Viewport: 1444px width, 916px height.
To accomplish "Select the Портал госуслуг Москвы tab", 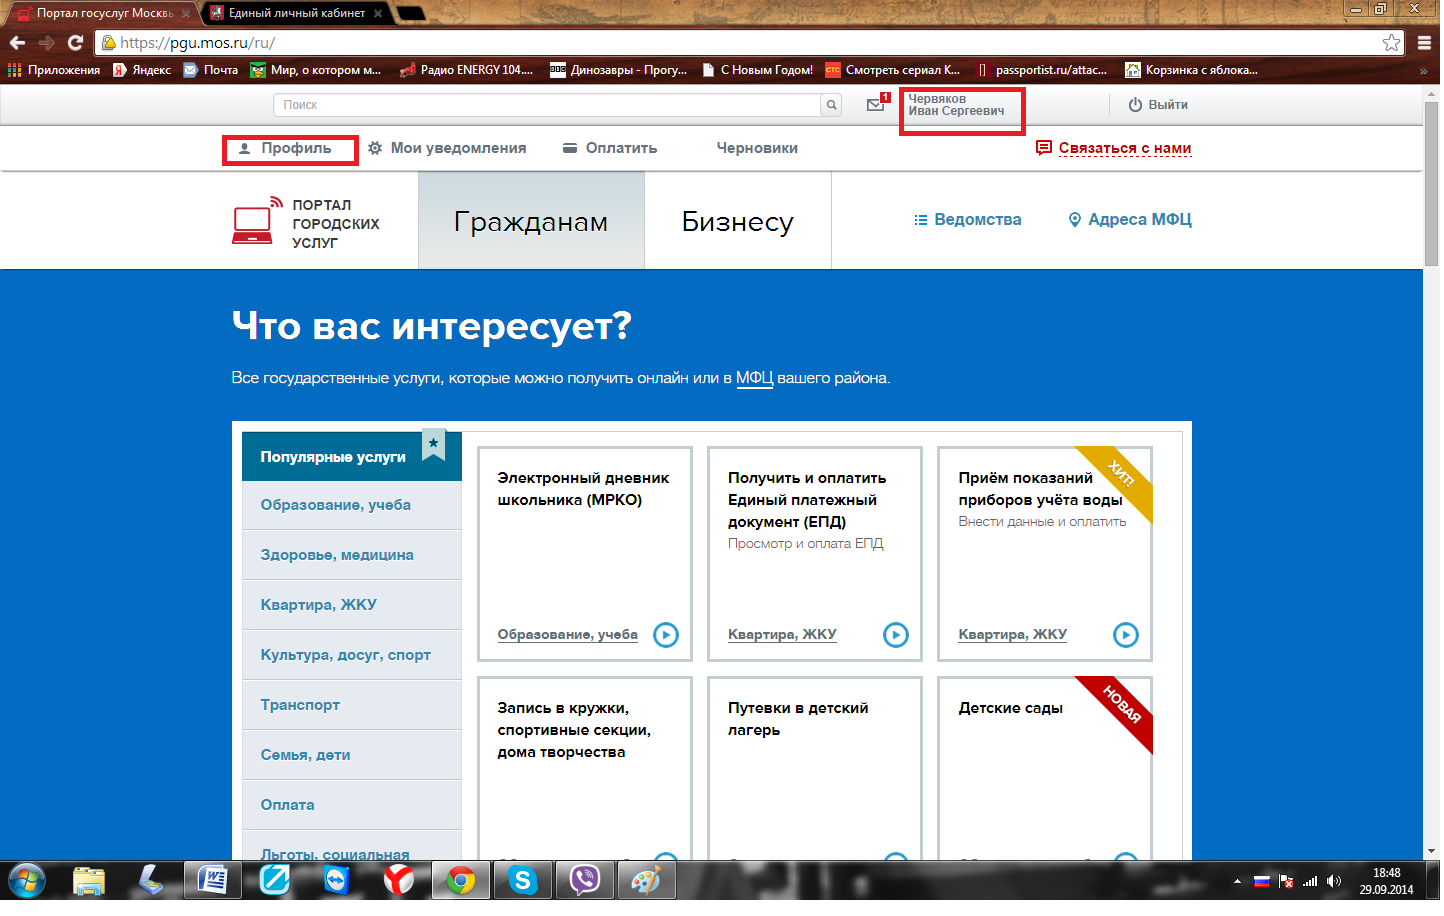I will click(102, 13).
